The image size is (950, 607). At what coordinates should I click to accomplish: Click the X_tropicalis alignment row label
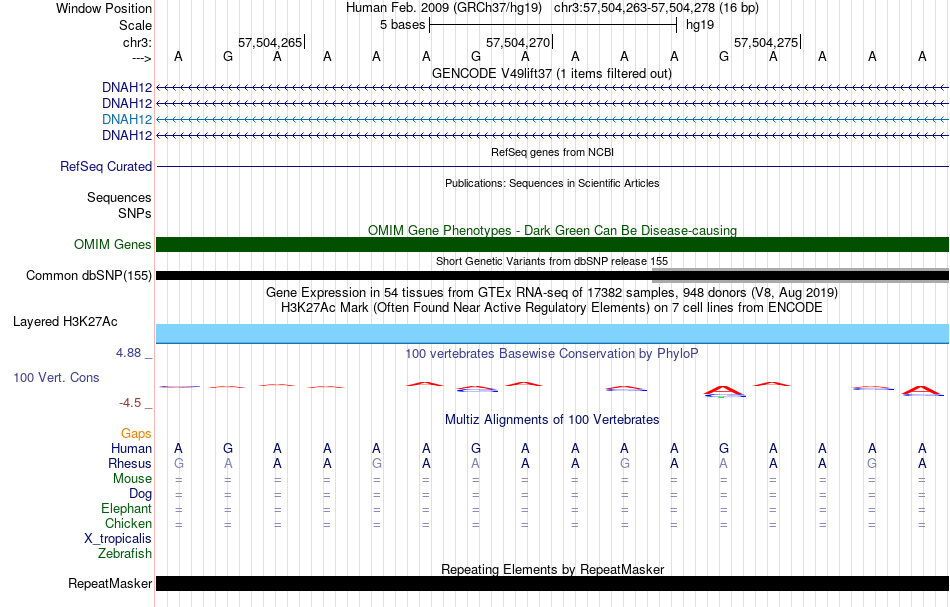118,539
